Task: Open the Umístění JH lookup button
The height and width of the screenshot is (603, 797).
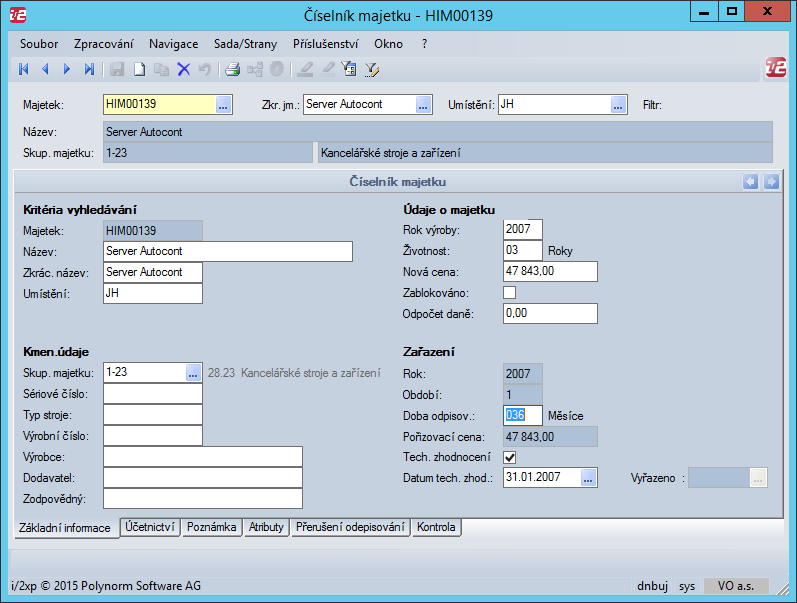Action: [618, 105]
